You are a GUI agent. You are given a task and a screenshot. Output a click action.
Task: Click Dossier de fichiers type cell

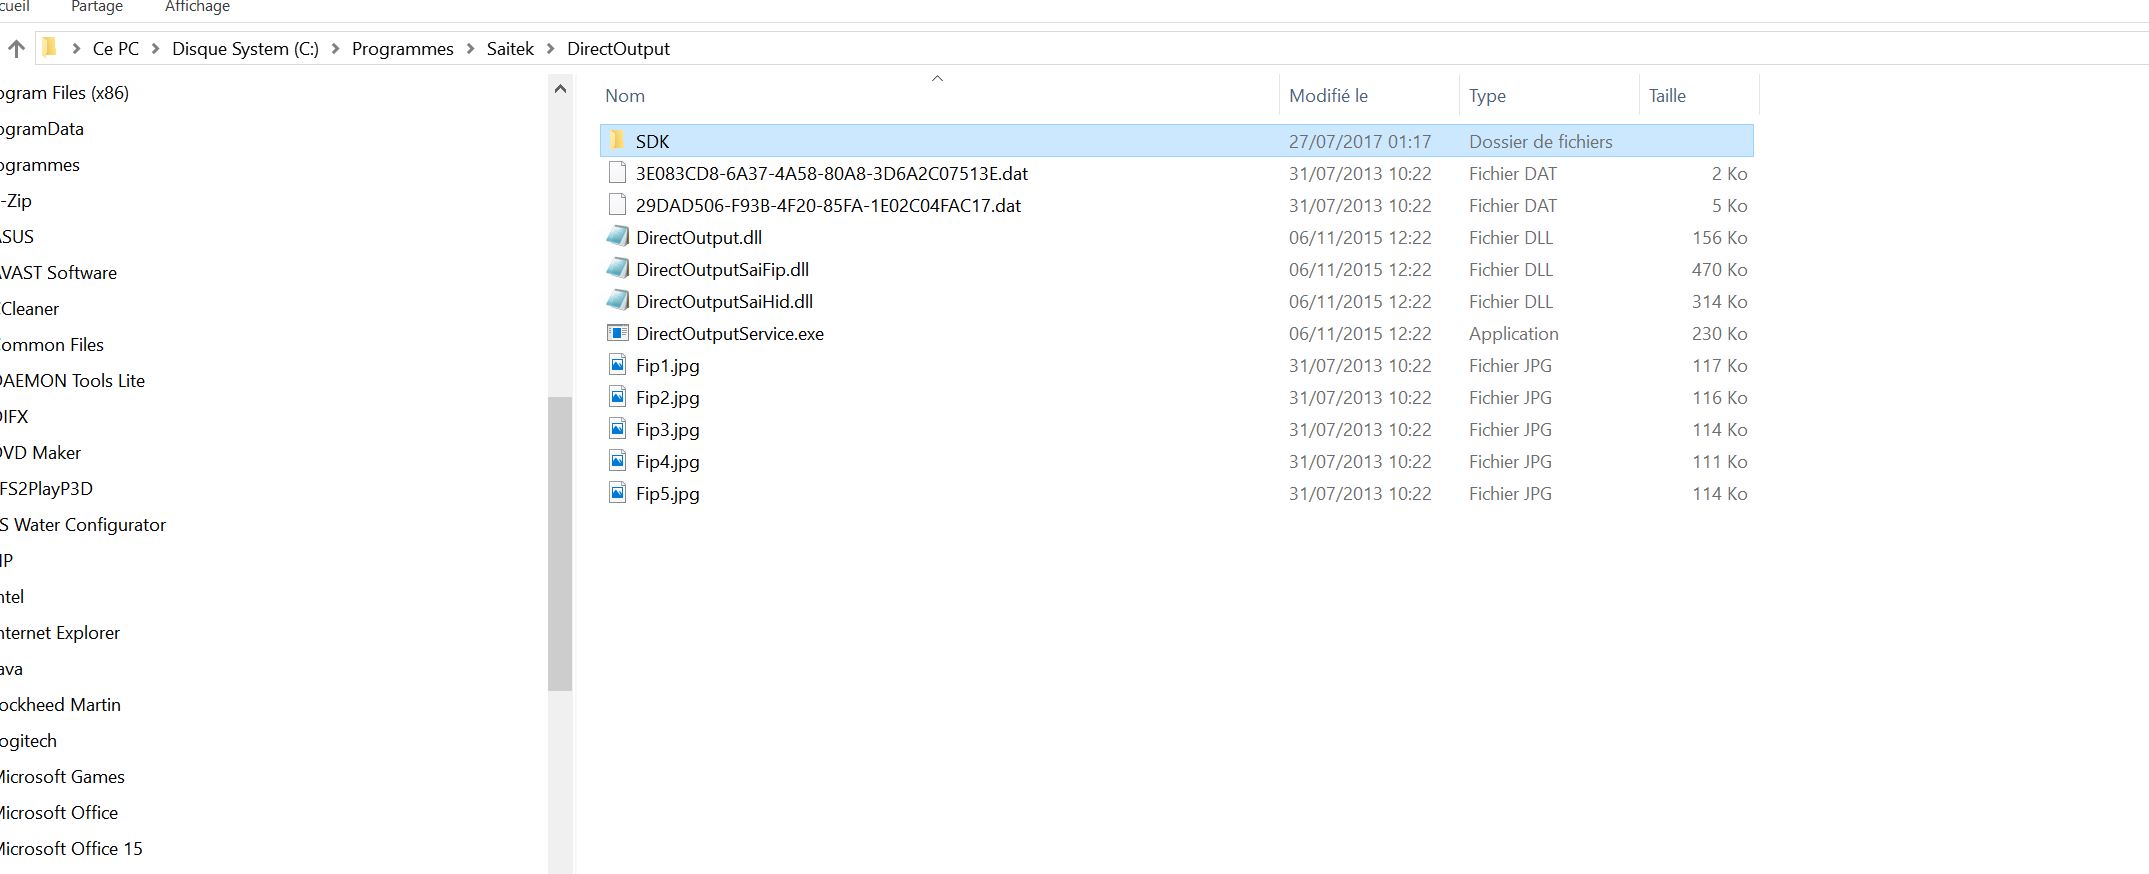[1541, 141]
